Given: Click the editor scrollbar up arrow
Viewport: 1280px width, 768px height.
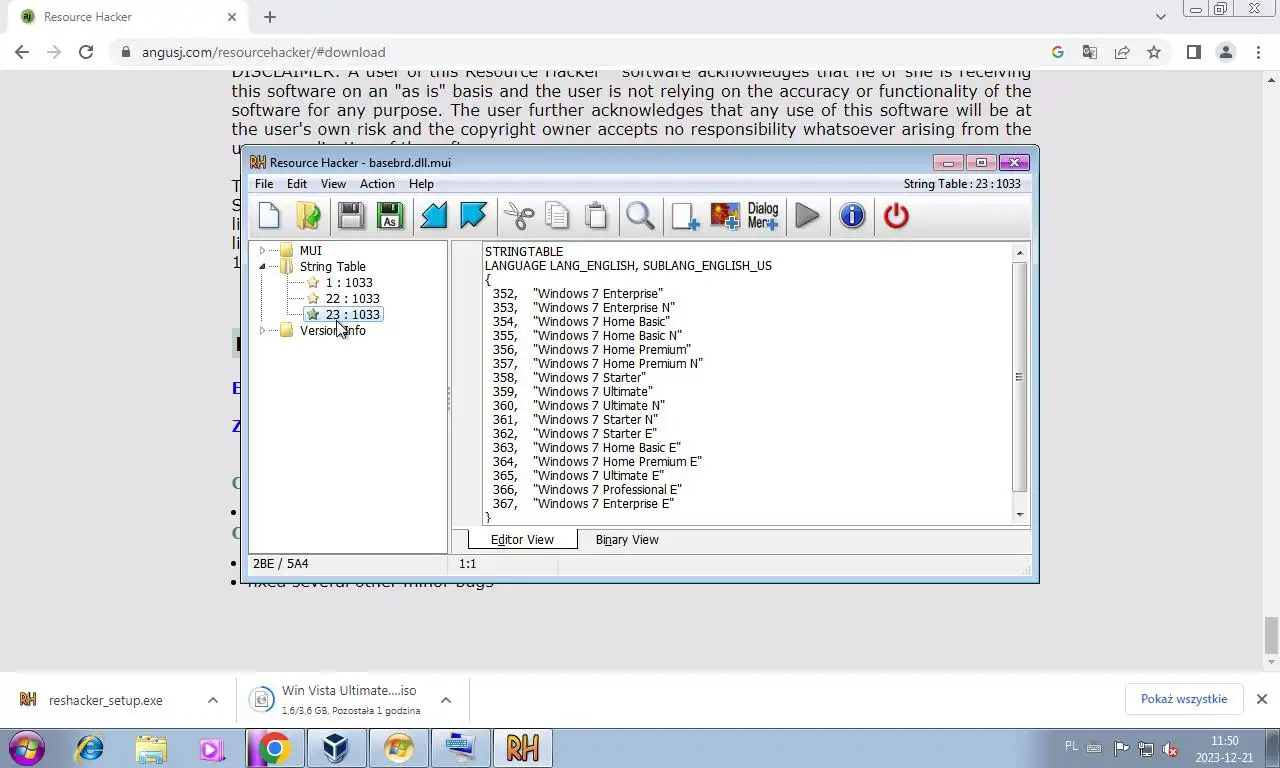Looking at the screenshot, I should pos(1020,252).
